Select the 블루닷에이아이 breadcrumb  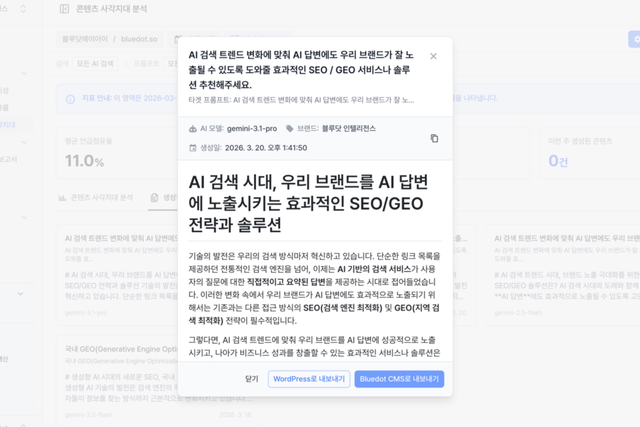point(85,39)
